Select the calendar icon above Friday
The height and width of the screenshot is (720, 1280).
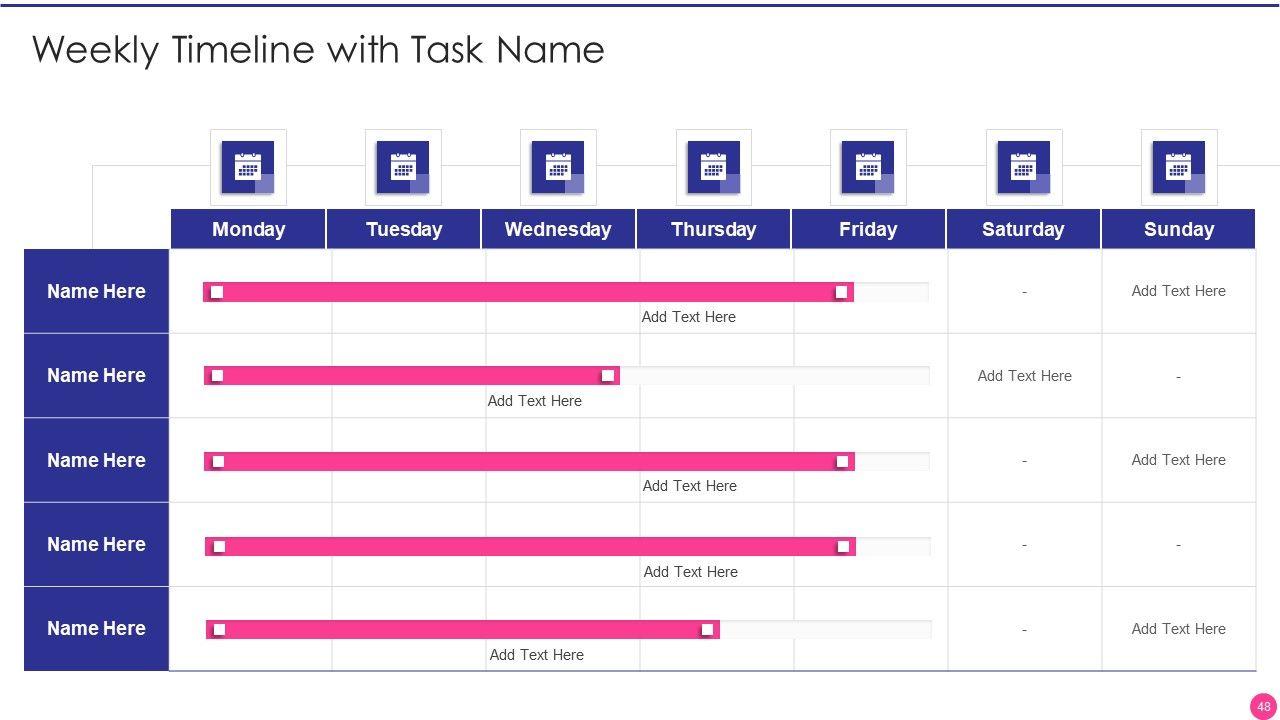868,167
